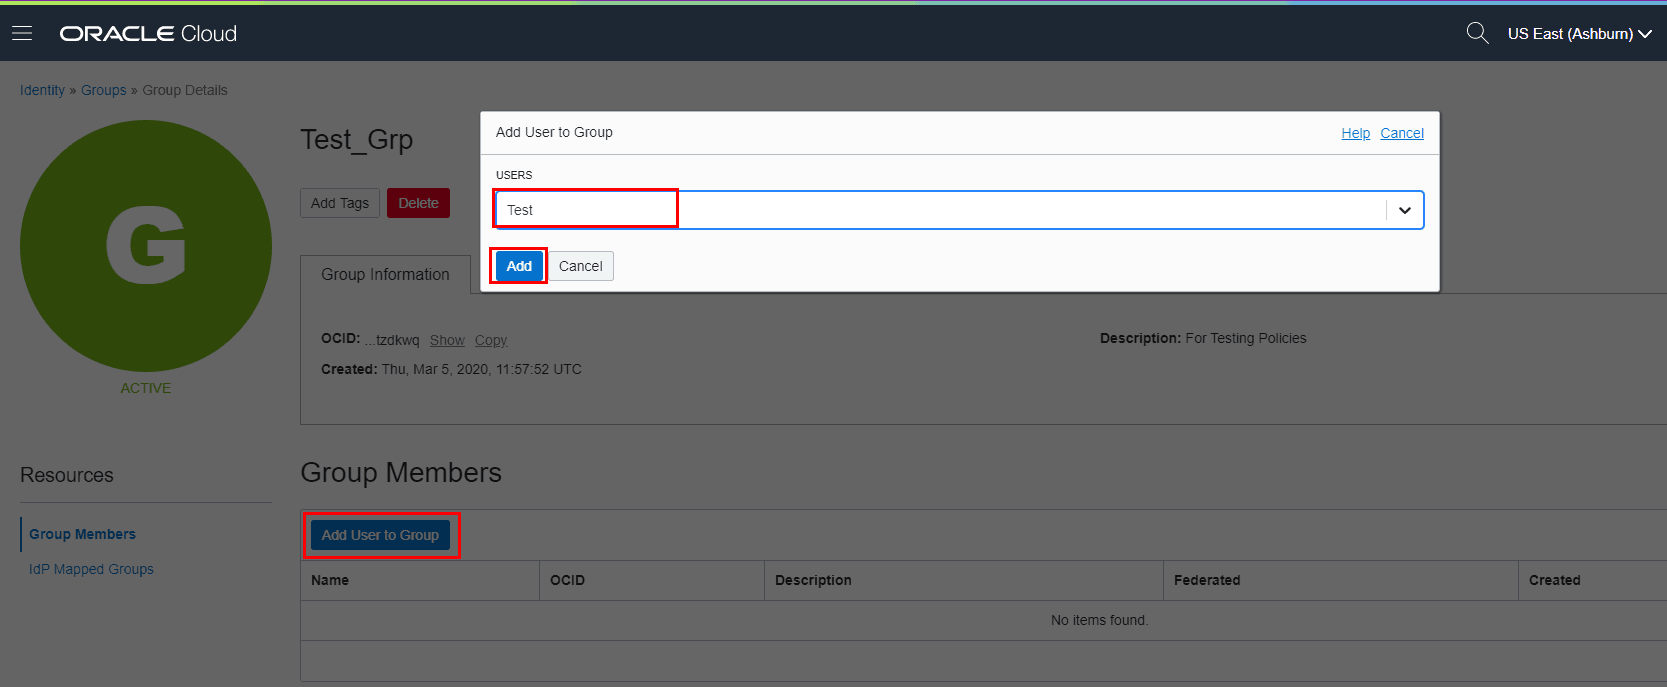Click the green G group avatar
1667x687 pixels.
[146, 246]
